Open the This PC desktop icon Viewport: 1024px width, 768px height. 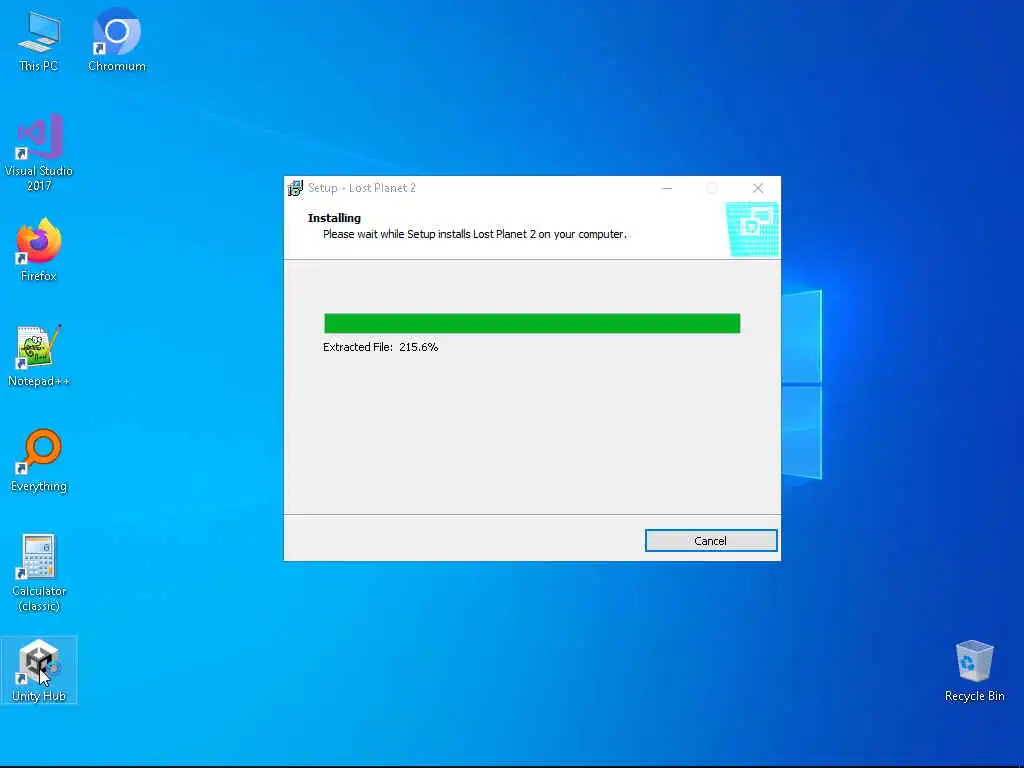point(39,40)
